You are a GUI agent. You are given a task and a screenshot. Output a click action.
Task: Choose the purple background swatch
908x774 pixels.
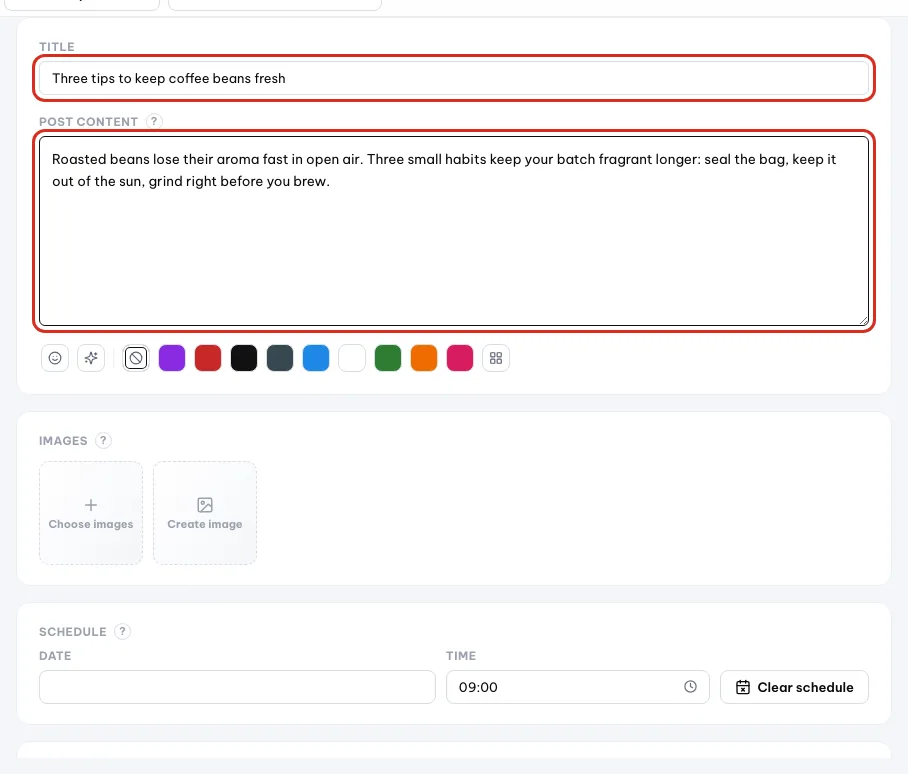click(x=172, y=358)
